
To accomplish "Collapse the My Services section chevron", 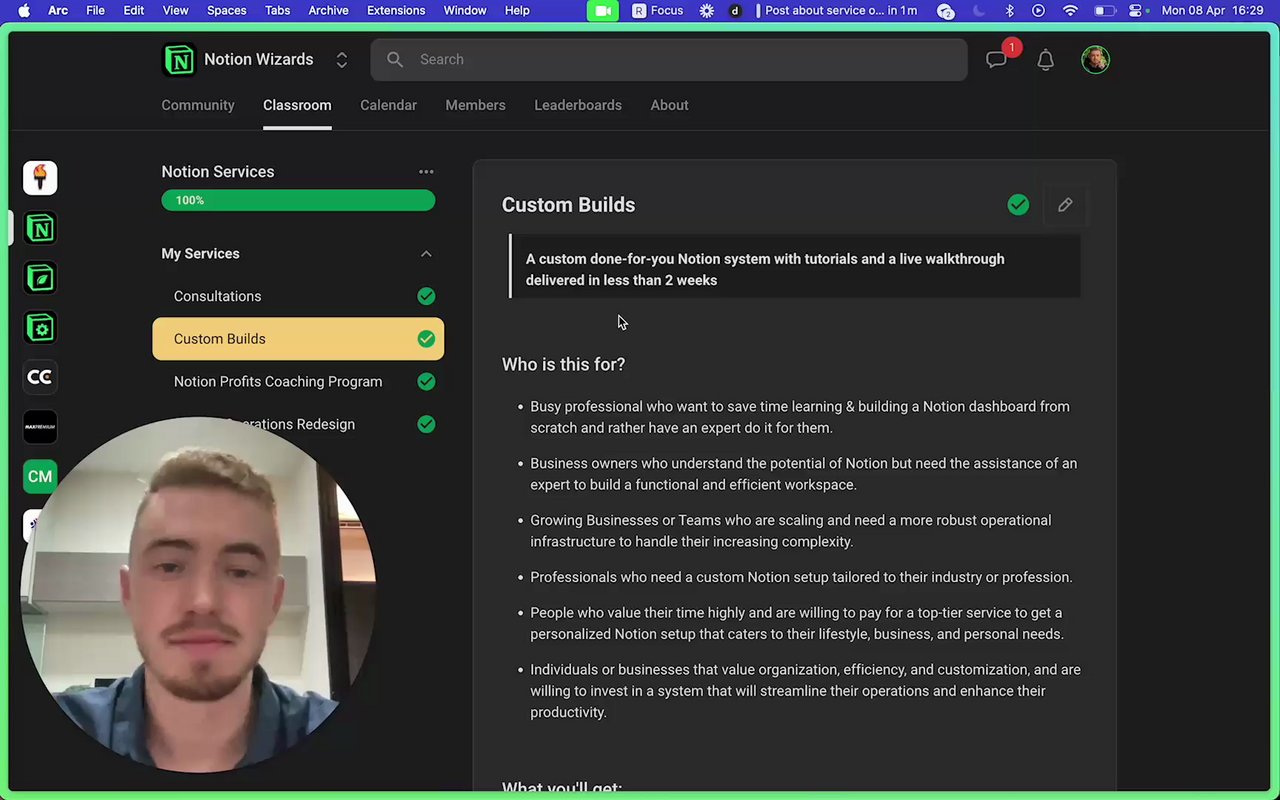I will point(426,254).
